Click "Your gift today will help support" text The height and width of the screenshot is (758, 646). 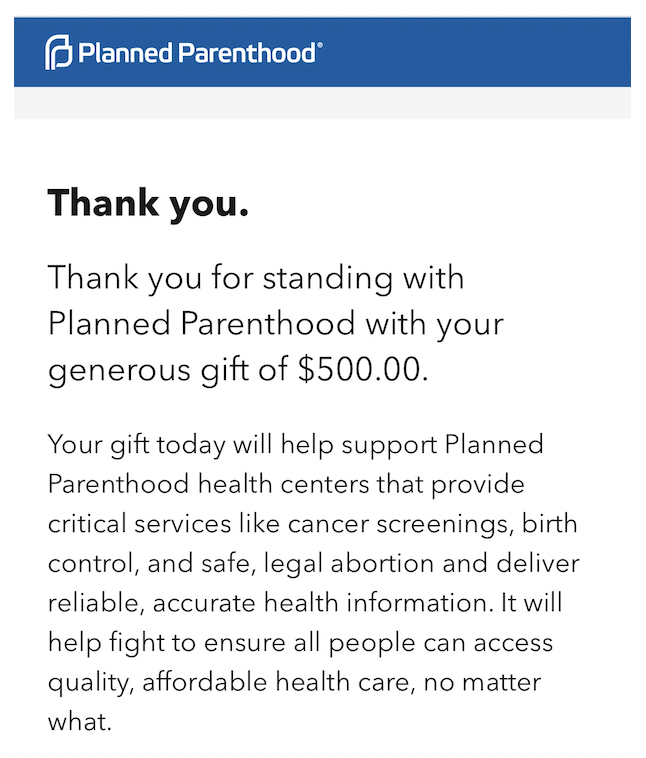[242, 446]
